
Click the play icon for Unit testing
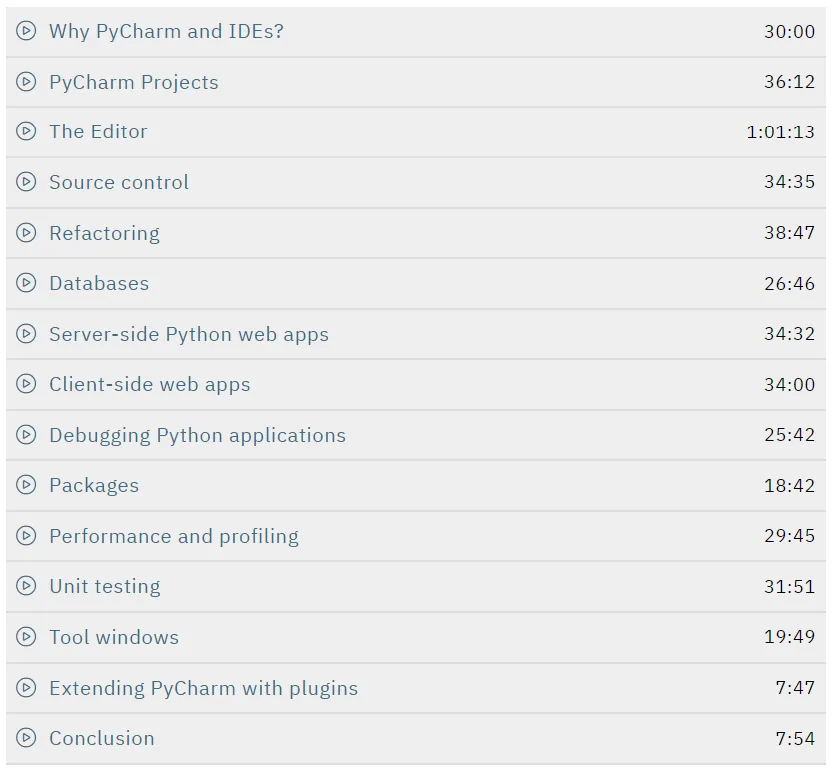click(x=26, y=586)
